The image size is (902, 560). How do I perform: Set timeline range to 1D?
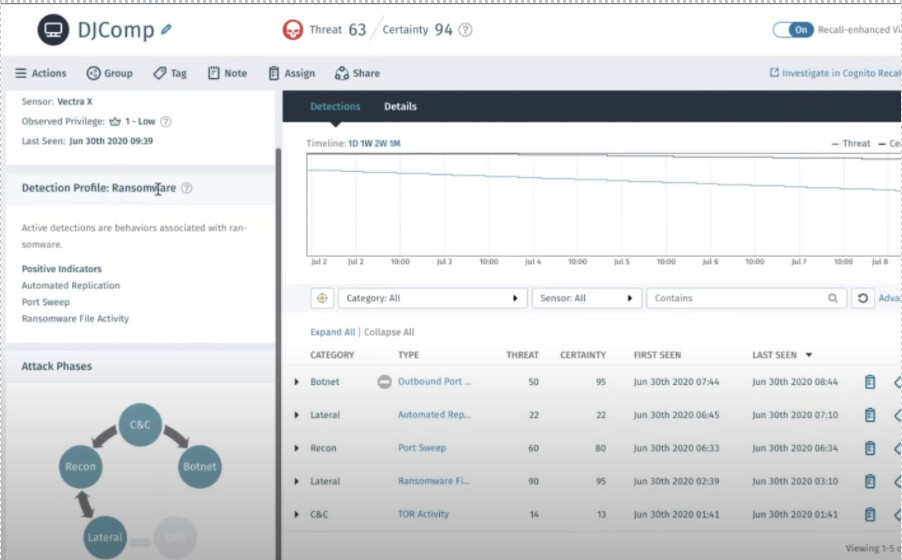353,143
